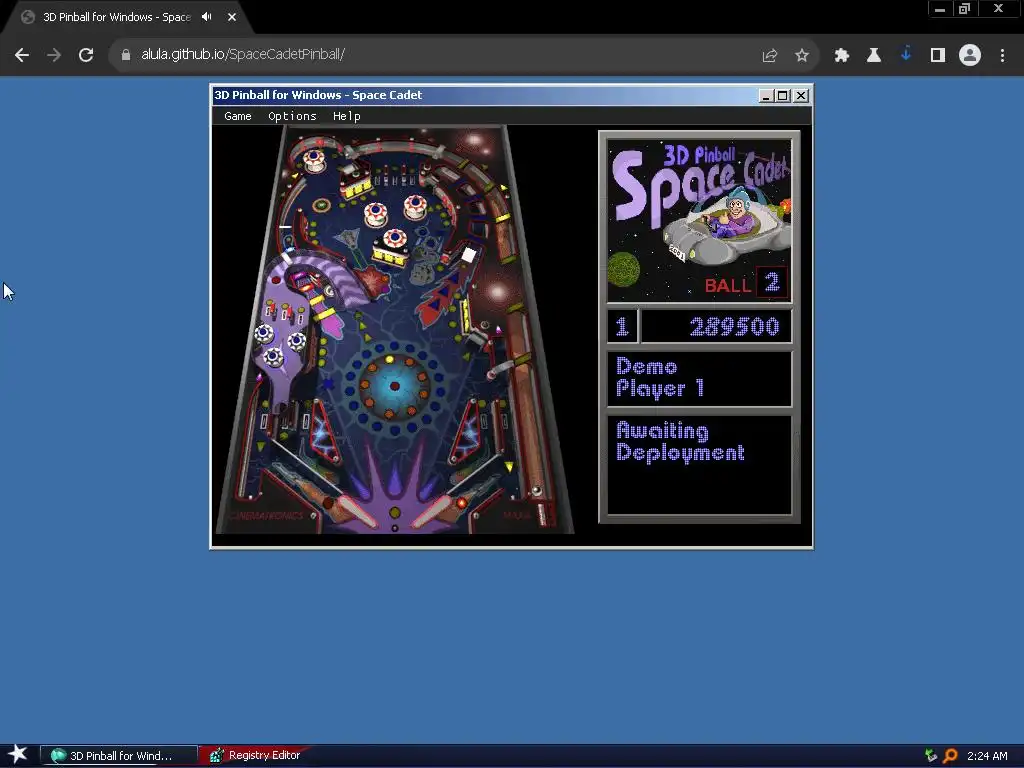Close the Pinball game window

[801, 96]
